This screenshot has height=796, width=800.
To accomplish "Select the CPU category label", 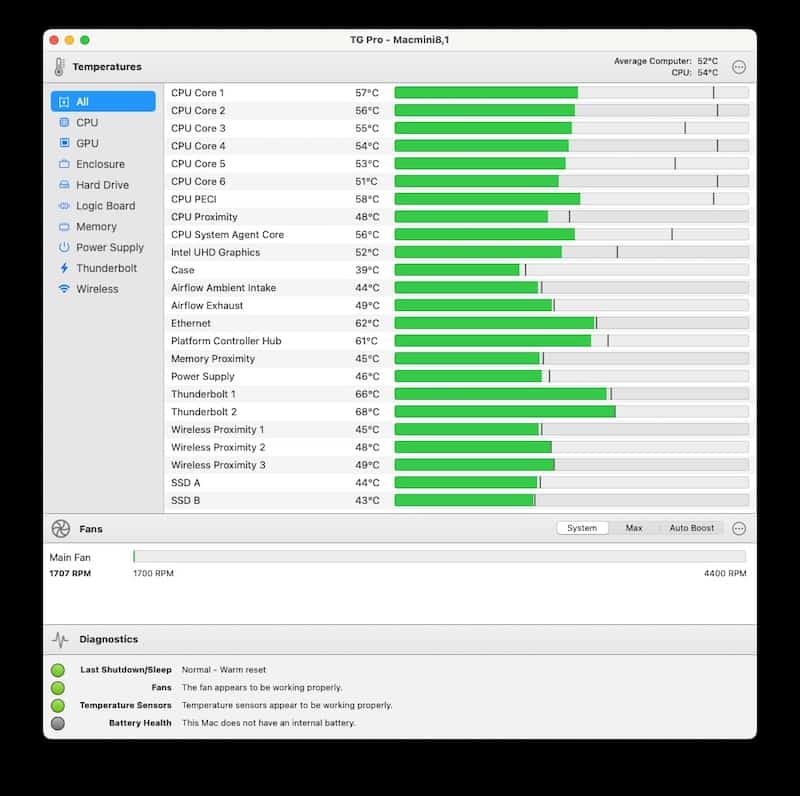I will click(87, 122).
